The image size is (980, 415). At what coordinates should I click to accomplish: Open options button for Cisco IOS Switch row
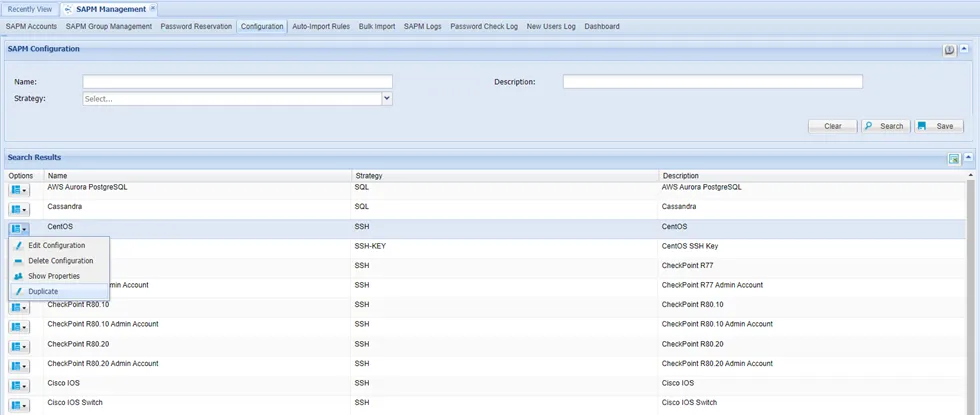20,405
